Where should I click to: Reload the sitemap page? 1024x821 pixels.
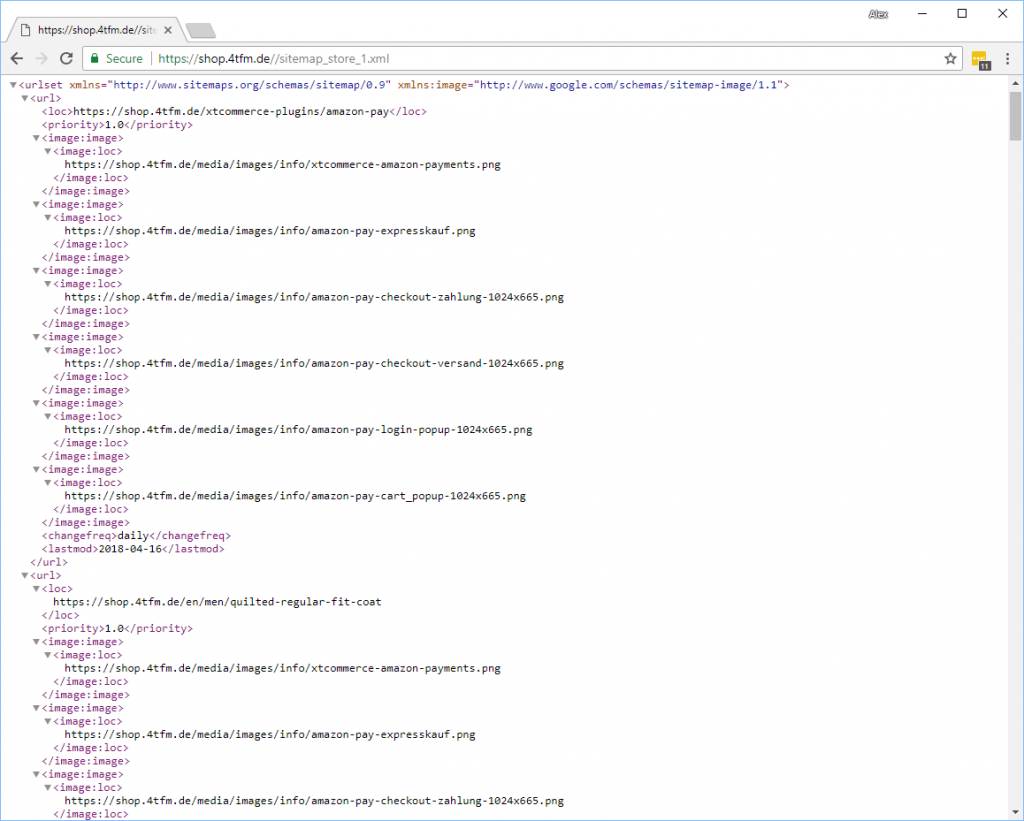point(66,59)
